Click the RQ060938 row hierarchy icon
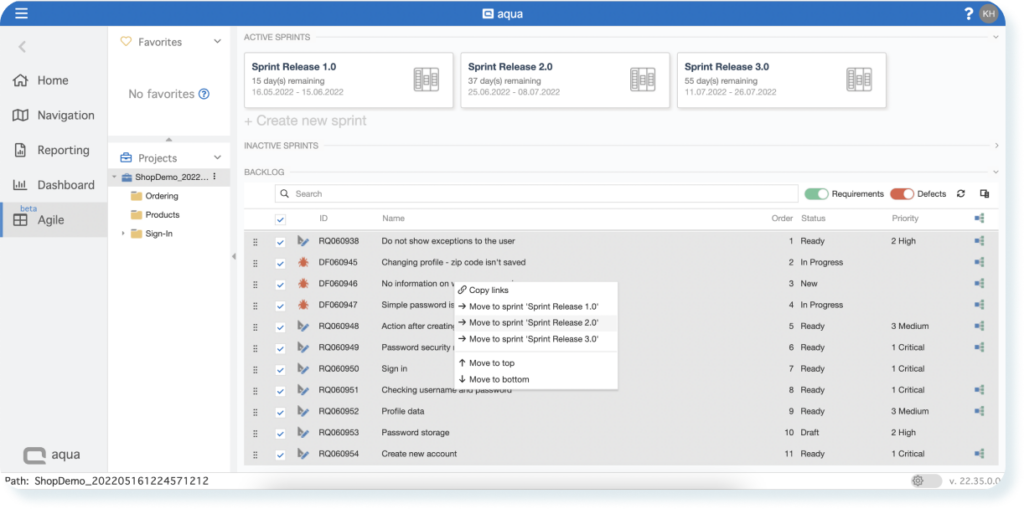Image resolution: width=1024 pixels, height=509 pixels. coord(979,241)
